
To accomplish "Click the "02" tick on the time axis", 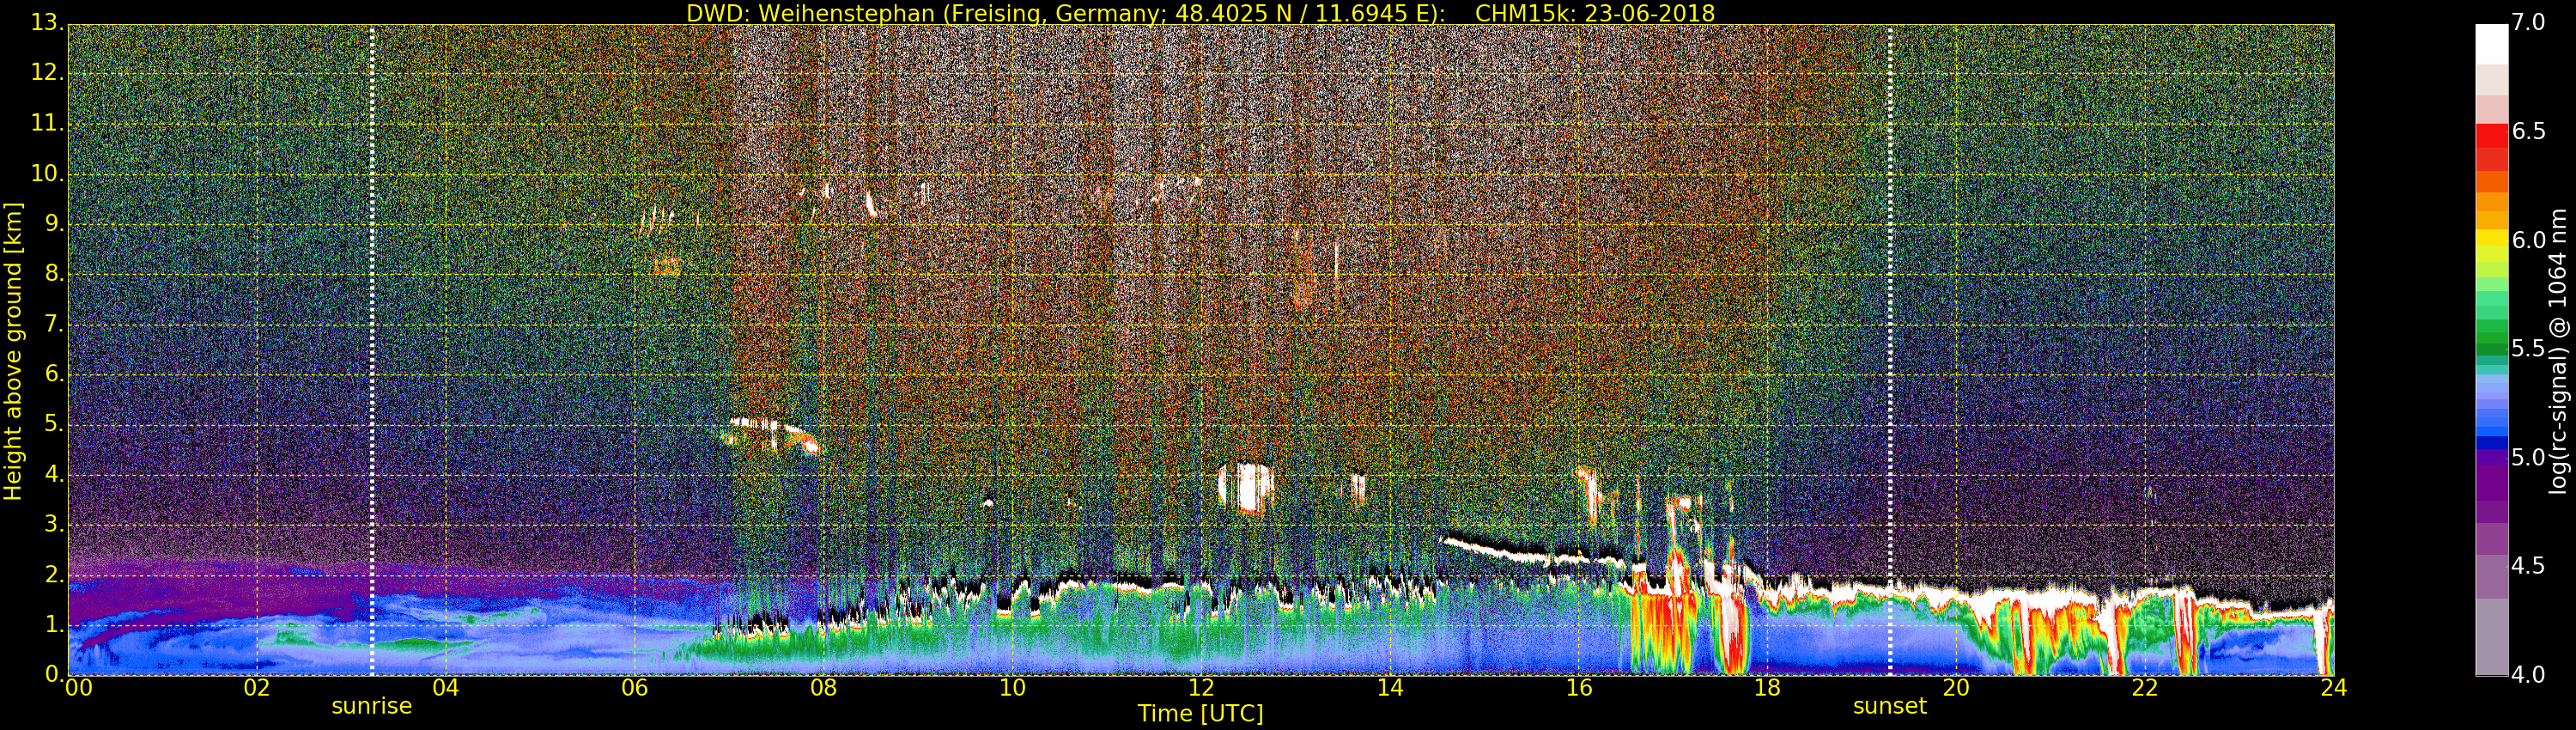I will [x=257, y=688].
